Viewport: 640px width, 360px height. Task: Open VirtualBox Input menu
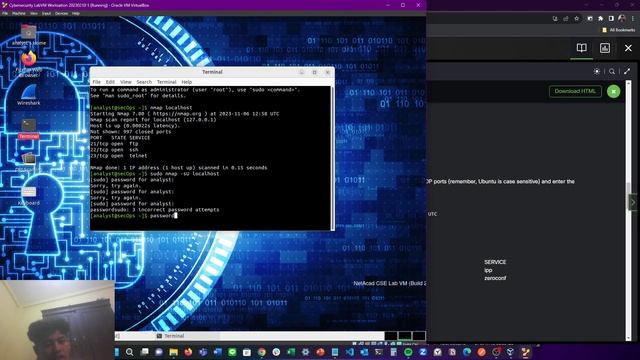(x=46, y=13)
